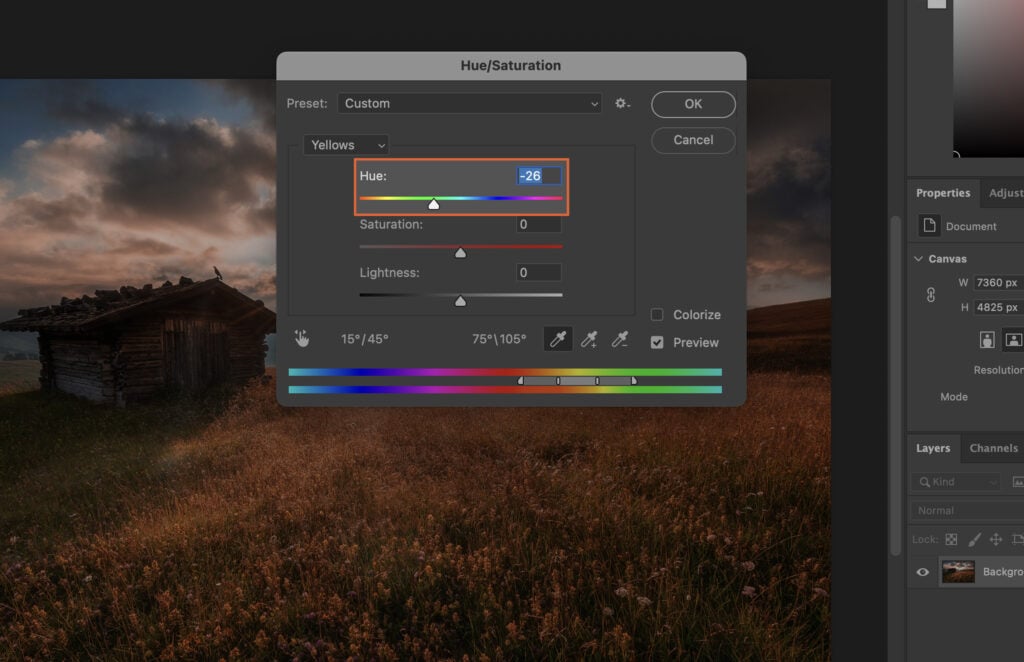
Task: Switch to the Properties panel tab
Action: (x=943, y=192)
